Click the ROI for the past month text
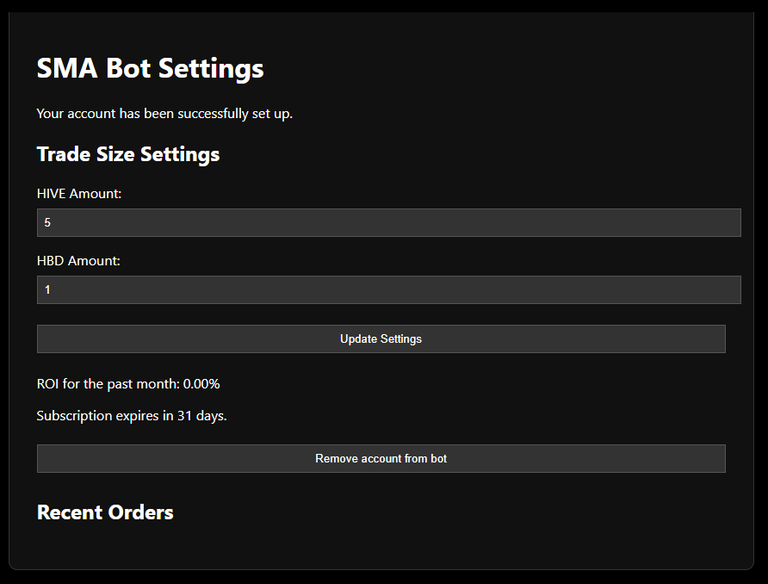Screen dimensions: 768x584 (128, 384)
